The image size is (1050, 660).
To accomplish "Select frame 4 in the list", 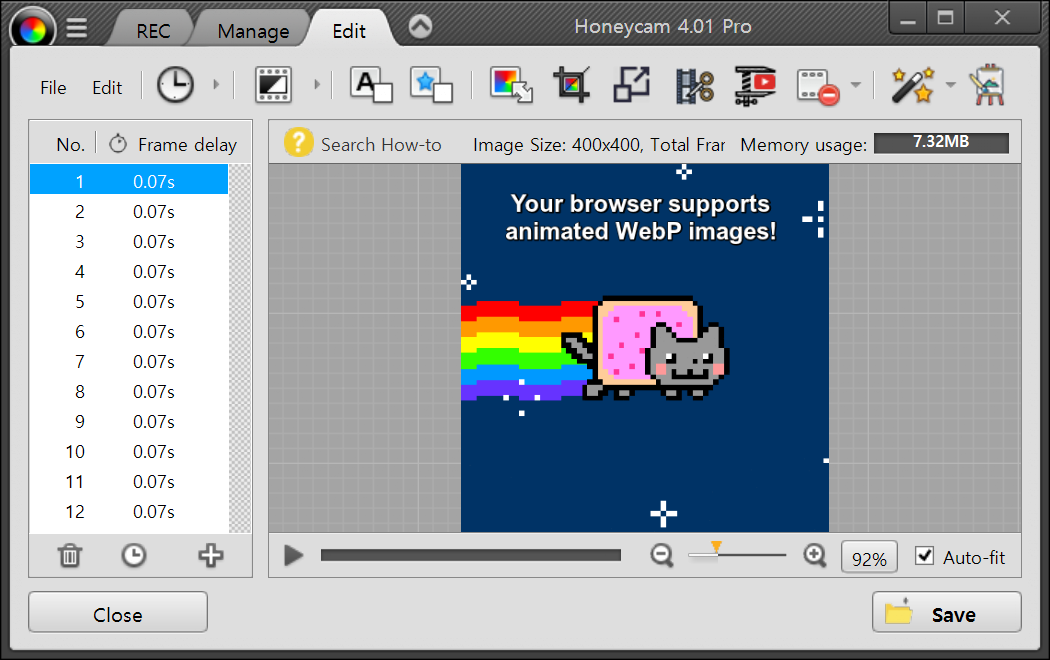I will pos(129,272).
